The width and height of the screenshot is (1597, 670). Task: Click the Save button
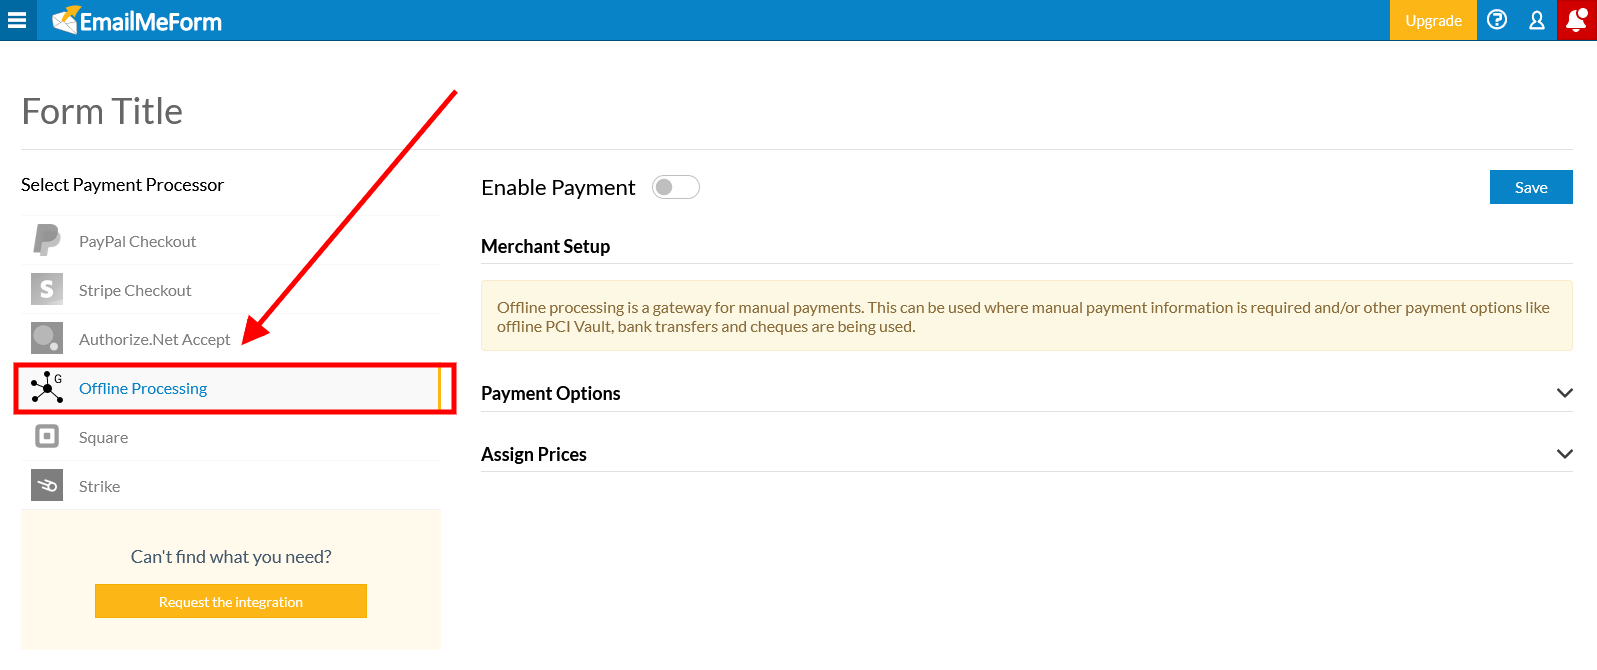[x=1531, y=187]
